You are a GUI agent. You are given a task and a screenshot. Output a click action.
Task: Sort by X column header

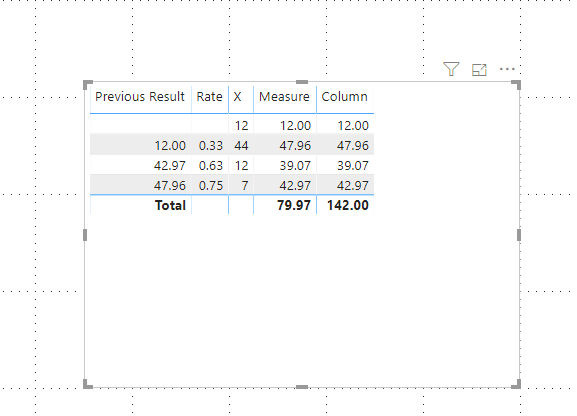pyautogui.click(x=237, y=96)
